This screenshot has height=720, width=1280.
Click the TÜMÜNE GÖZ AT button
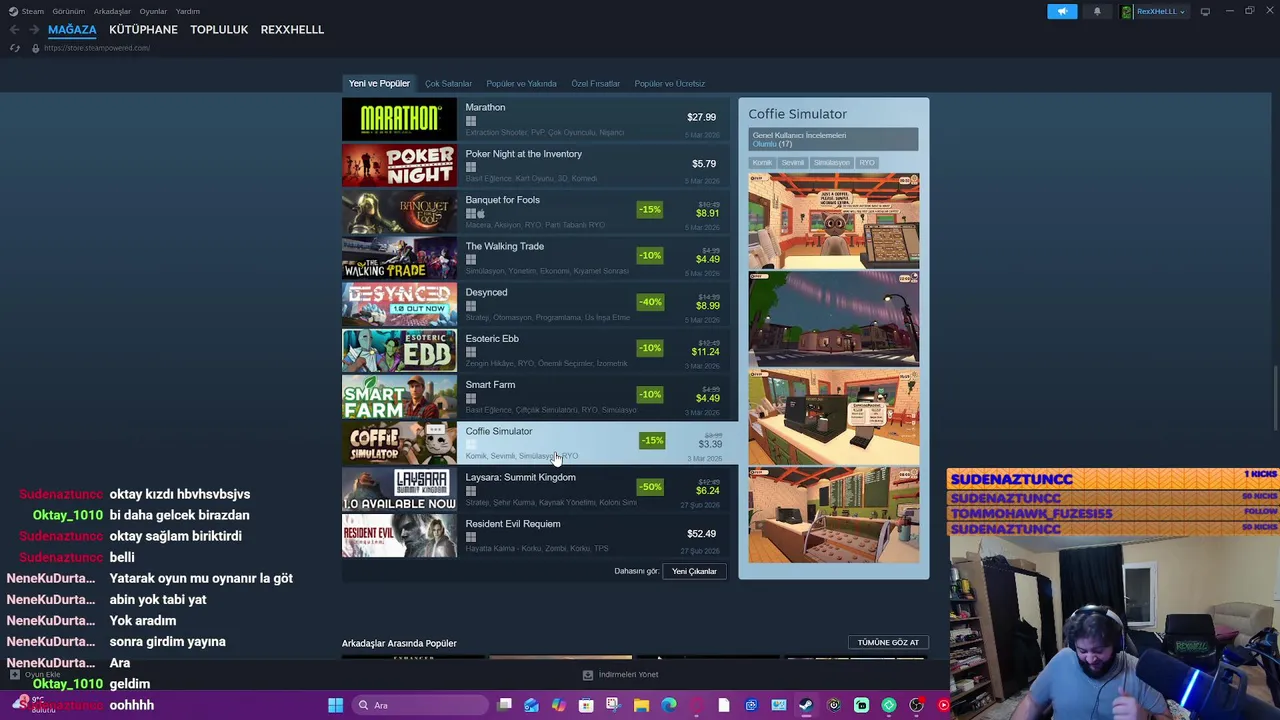888,642
